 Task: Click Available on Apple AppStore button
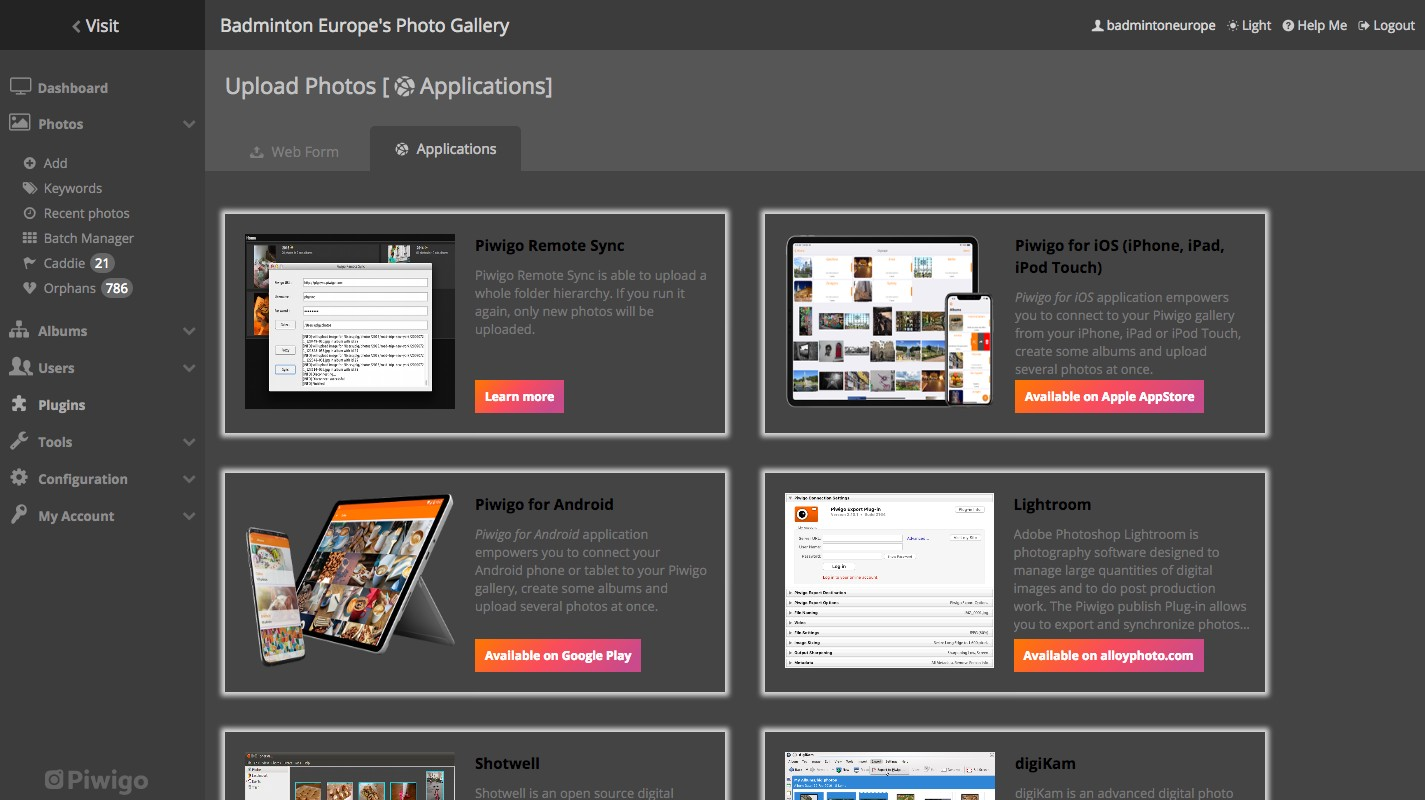pos(1109,396)
